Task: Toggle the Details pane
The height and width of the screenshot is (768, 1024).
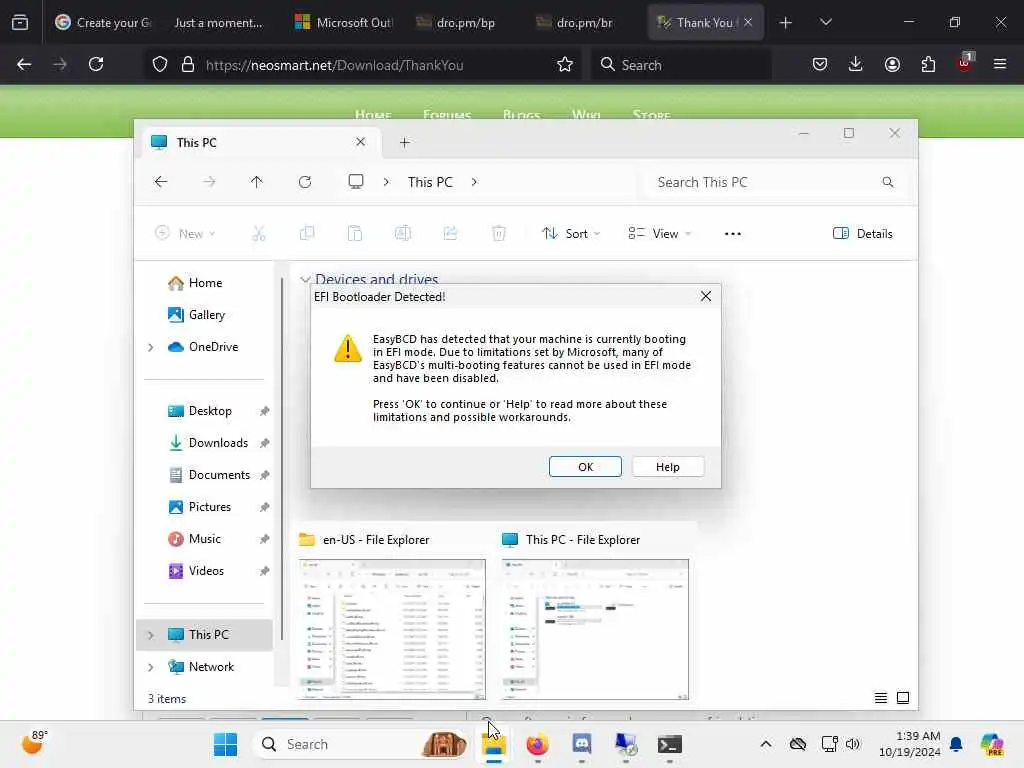Action: tap(863, 234)
